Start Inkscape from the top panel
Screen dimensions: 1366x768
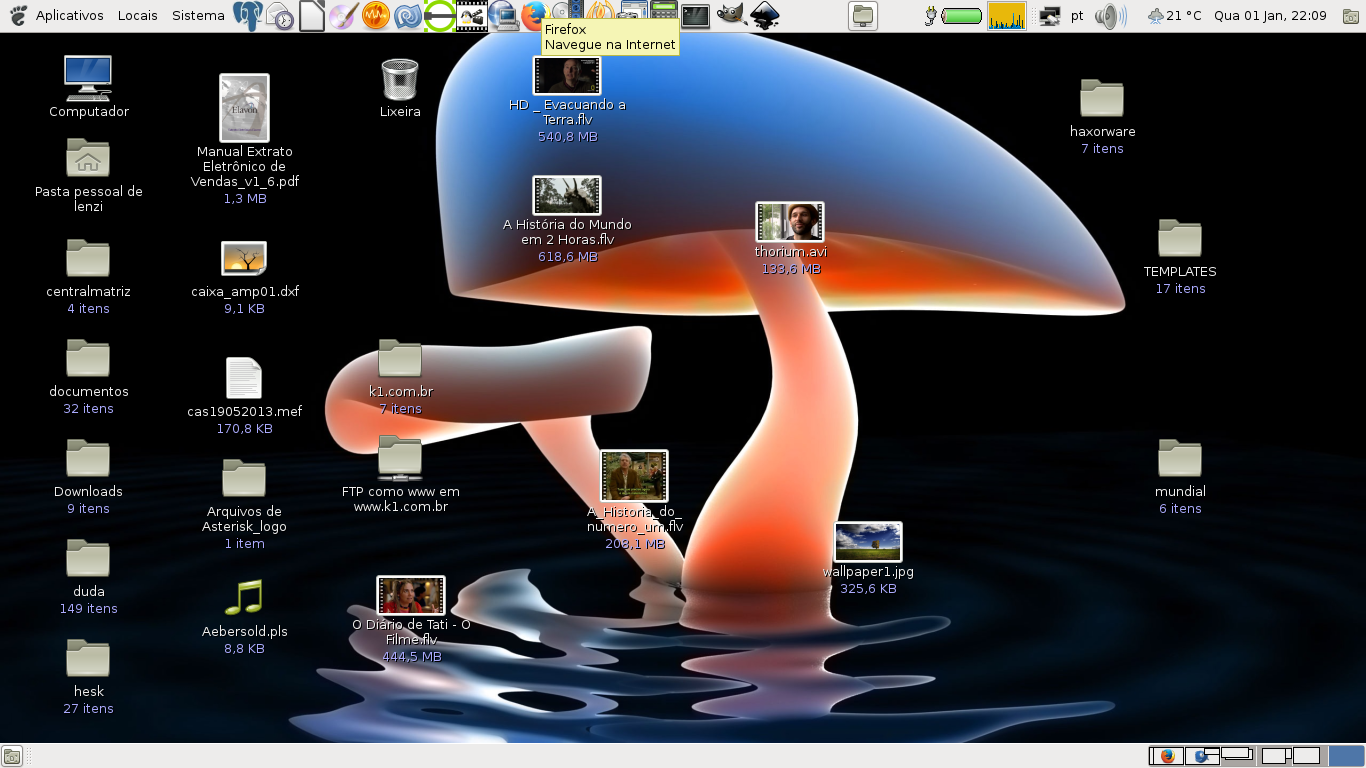tap(765, 15)
